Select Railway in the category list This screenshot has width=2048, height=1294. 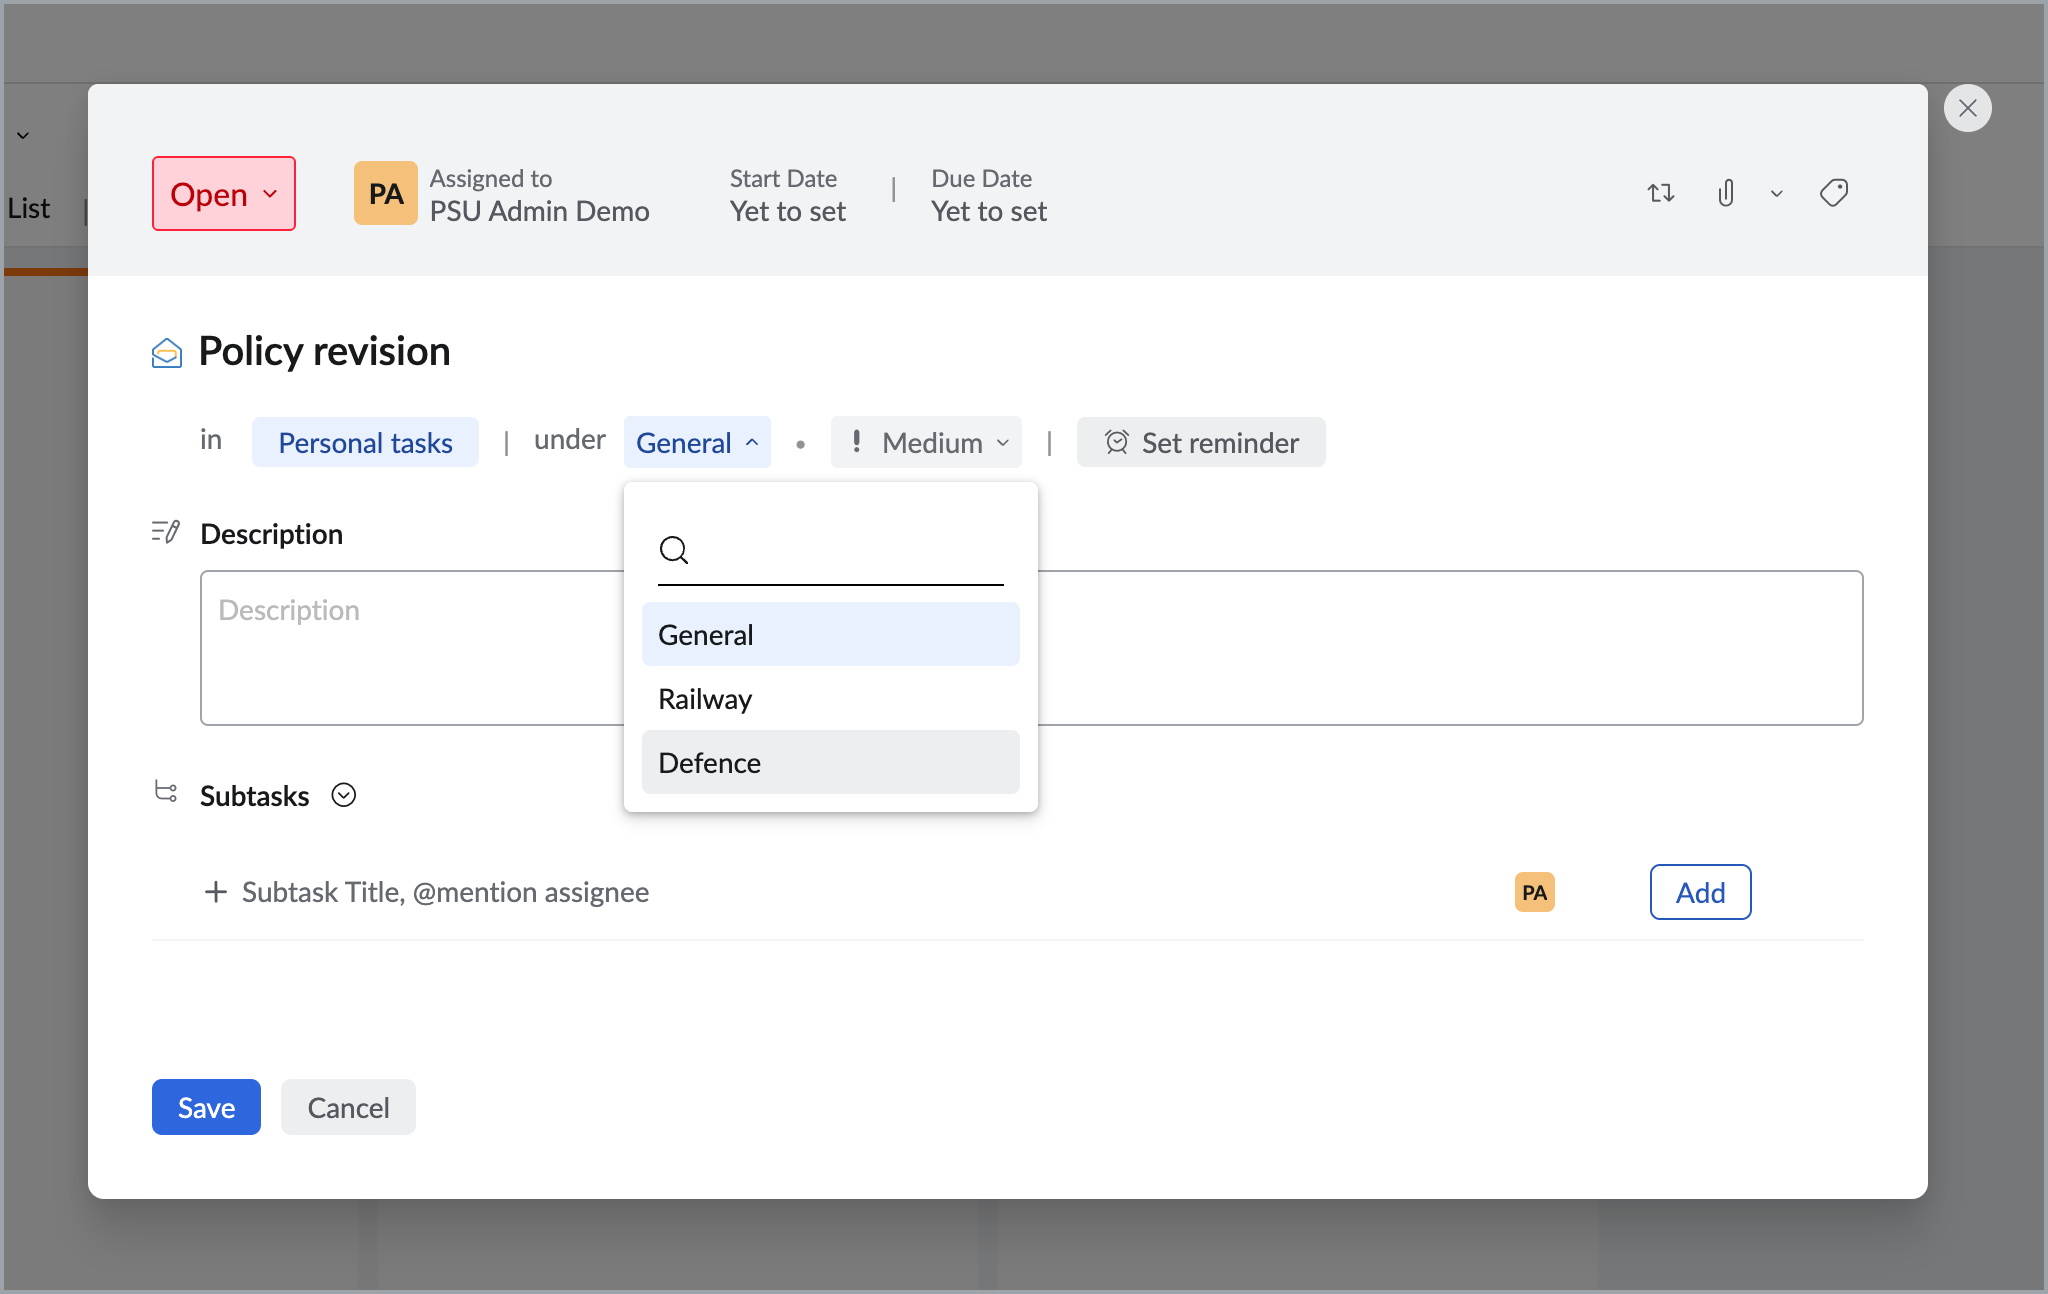[x=830, y=698]
